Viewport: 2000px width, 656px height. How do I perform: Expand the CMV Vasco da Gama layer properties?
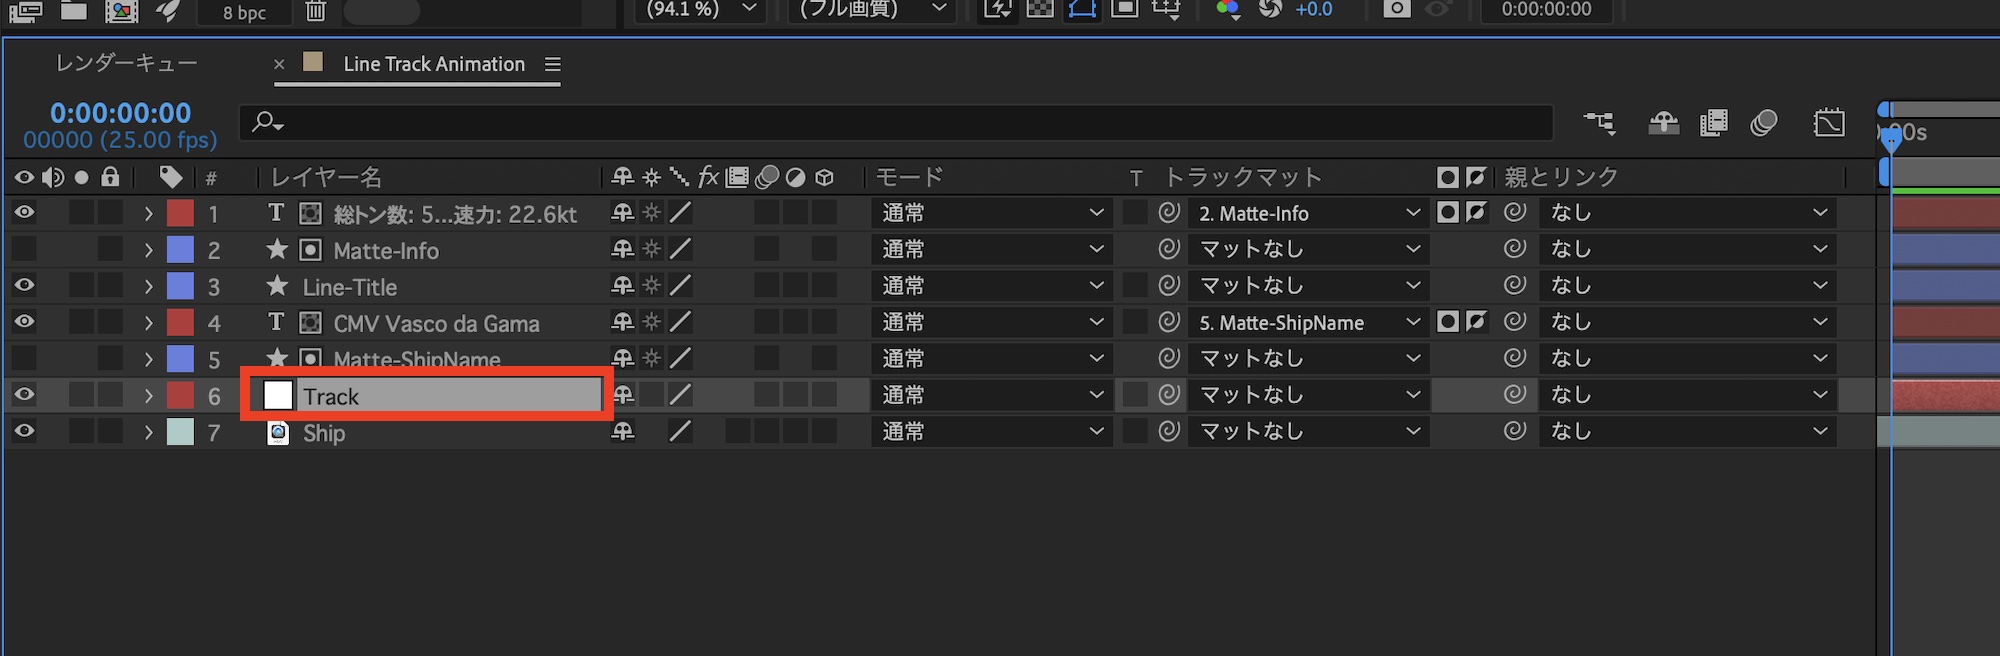pyautogui.click(x=149, y=323)
